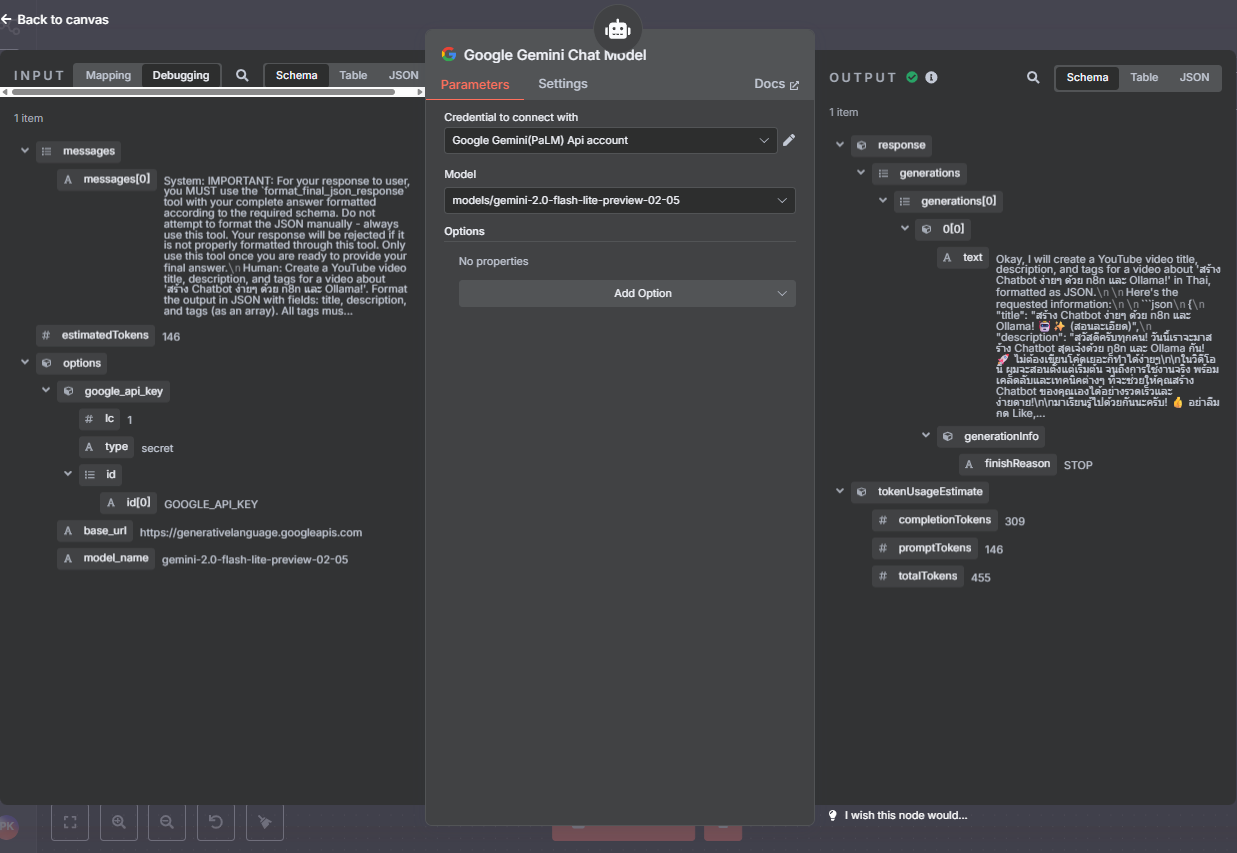This screenshot has height=853, width=1237.
Task: Click the string icon of the output text field
Action: (947, 258)
